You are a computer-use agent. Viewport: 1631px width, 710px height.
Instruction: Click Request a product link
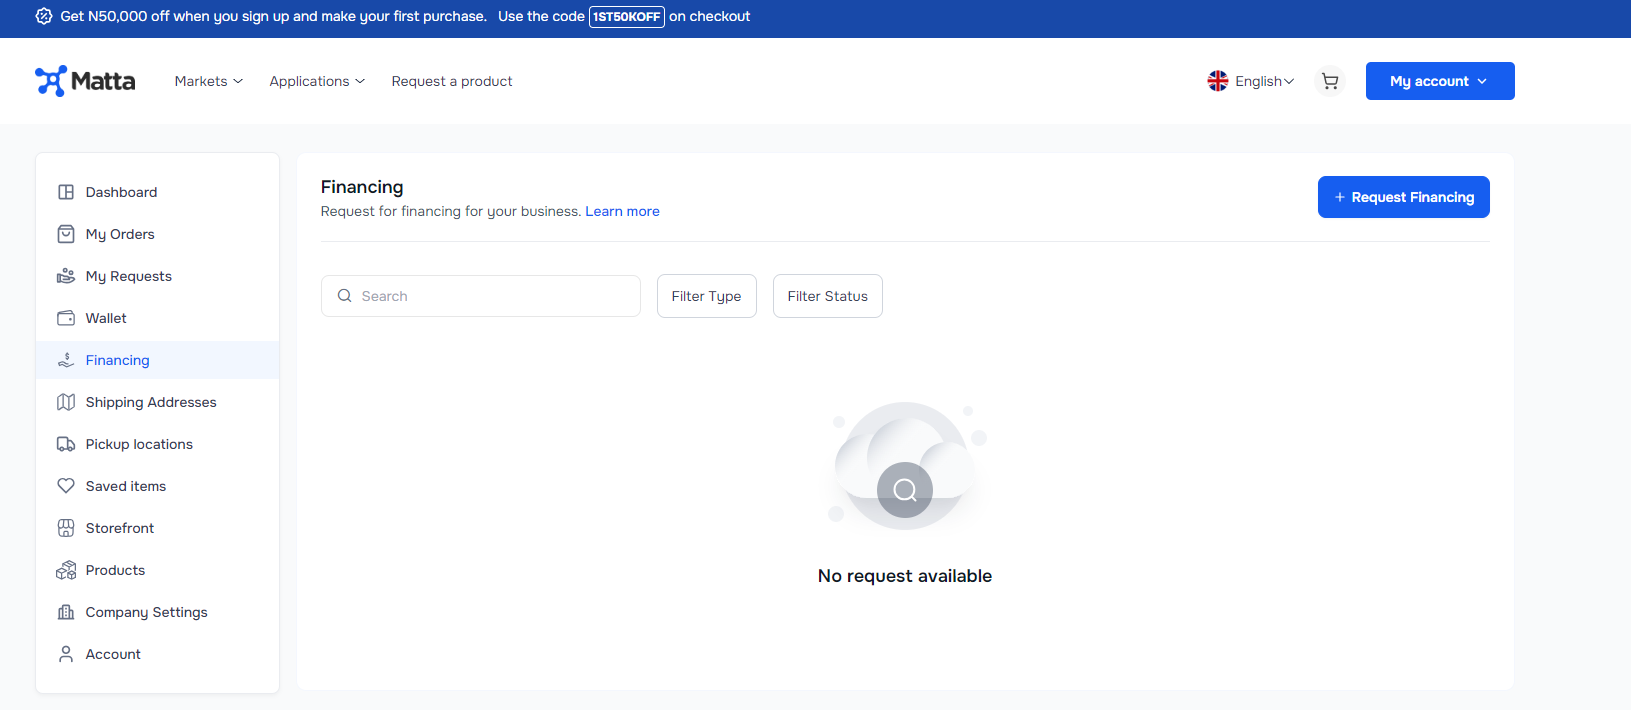[x=452, y=81]
